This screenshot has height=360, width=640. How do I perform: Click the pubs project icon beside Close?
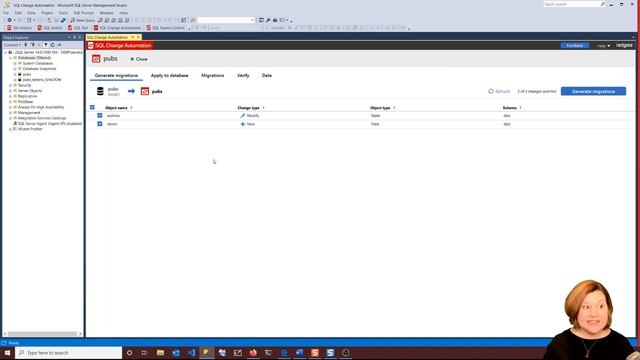[x=96, y=59]
